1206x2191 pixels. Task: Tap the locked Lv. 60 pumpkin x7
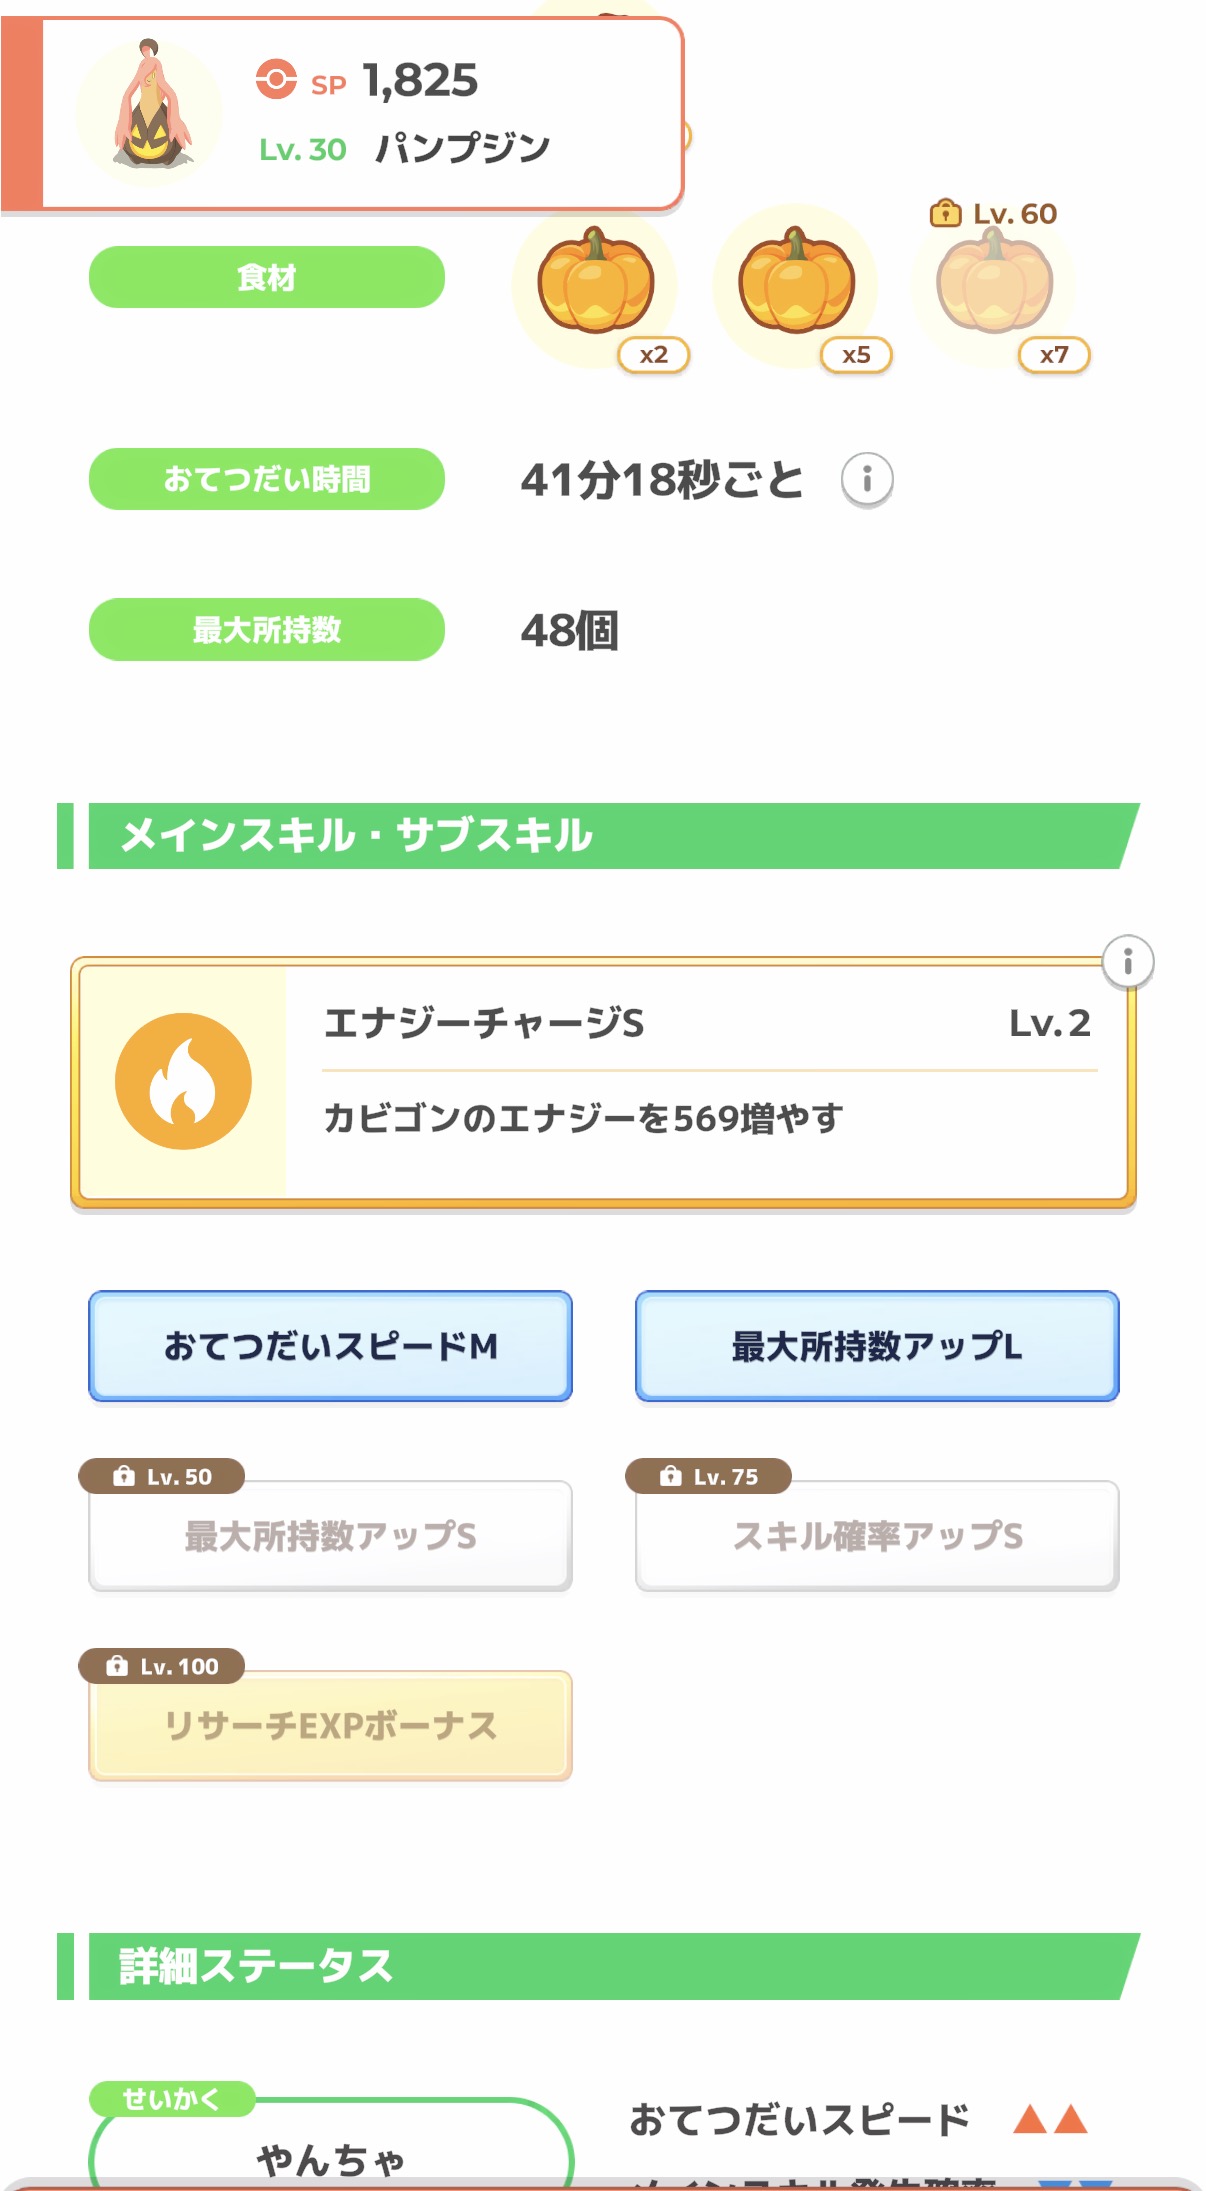tap(994, 287)
